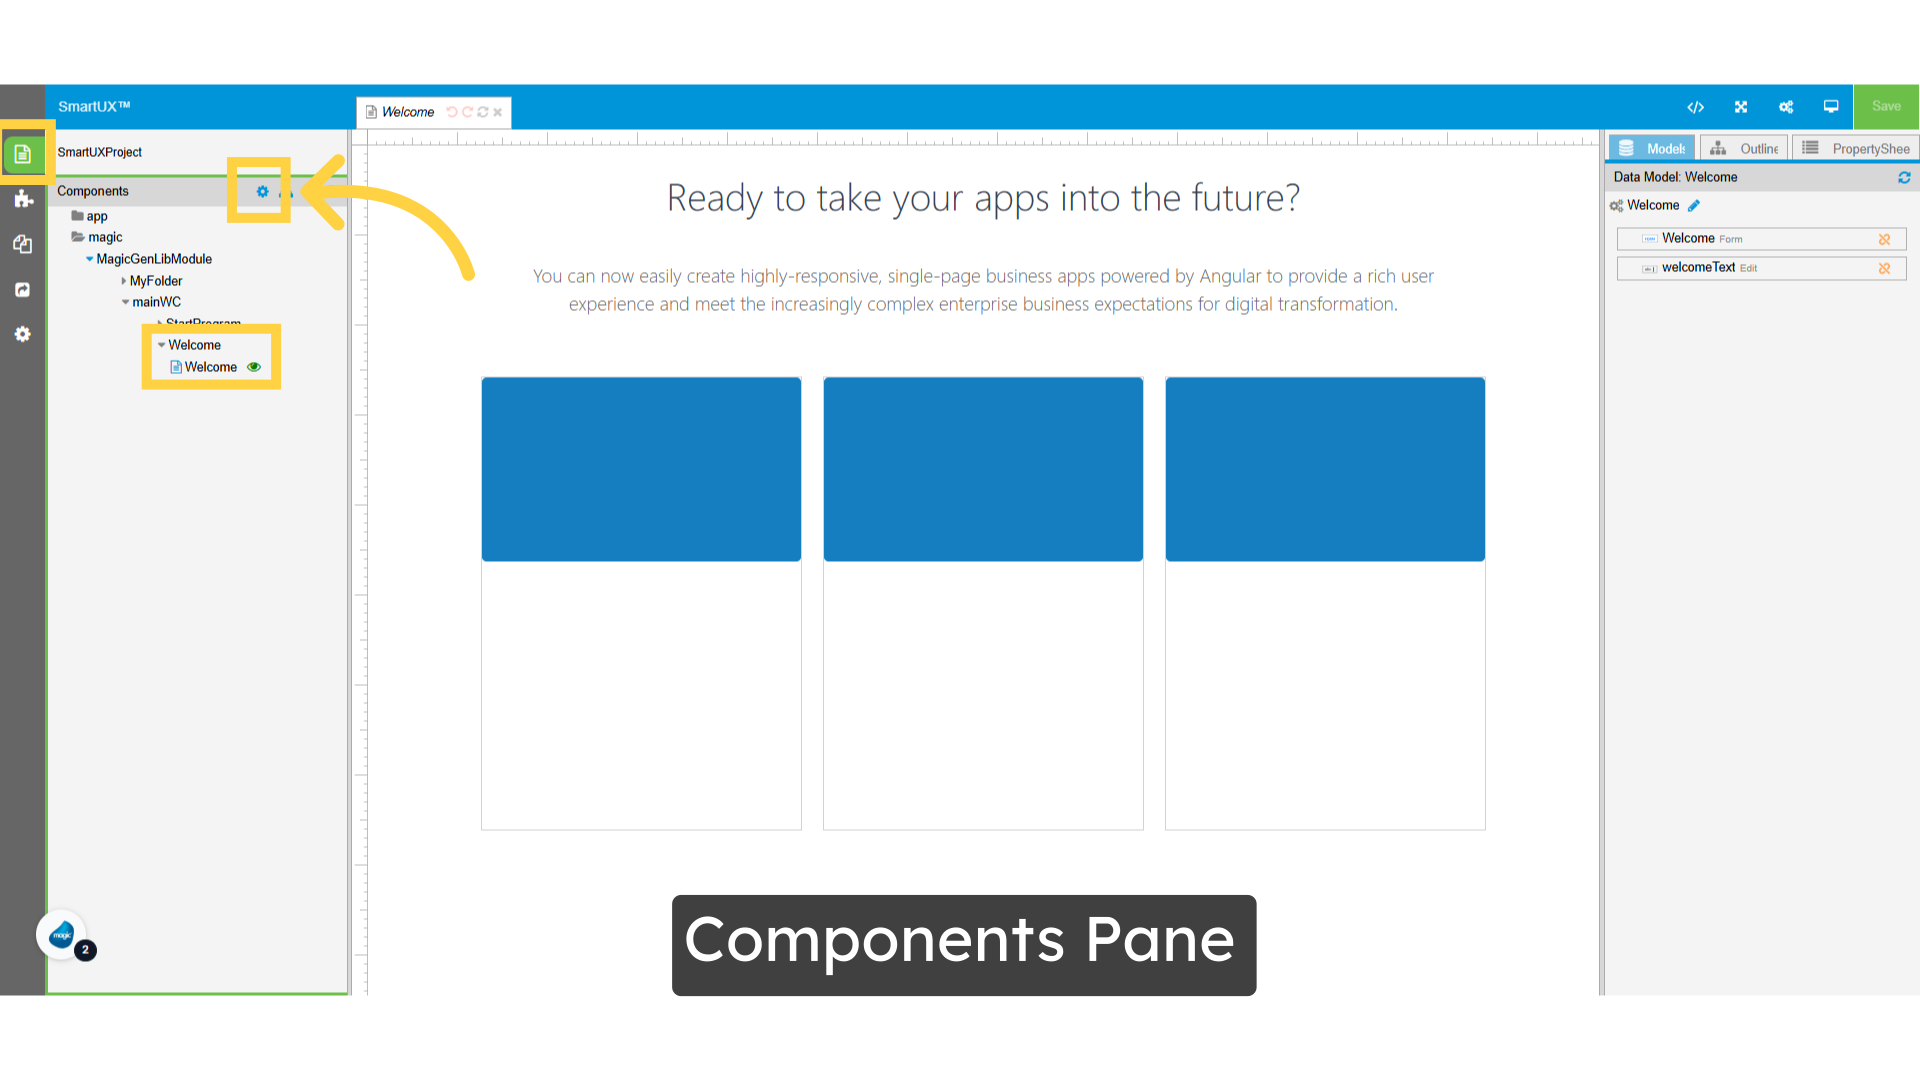Open the code view in the top toolbar

[1696, 107]
